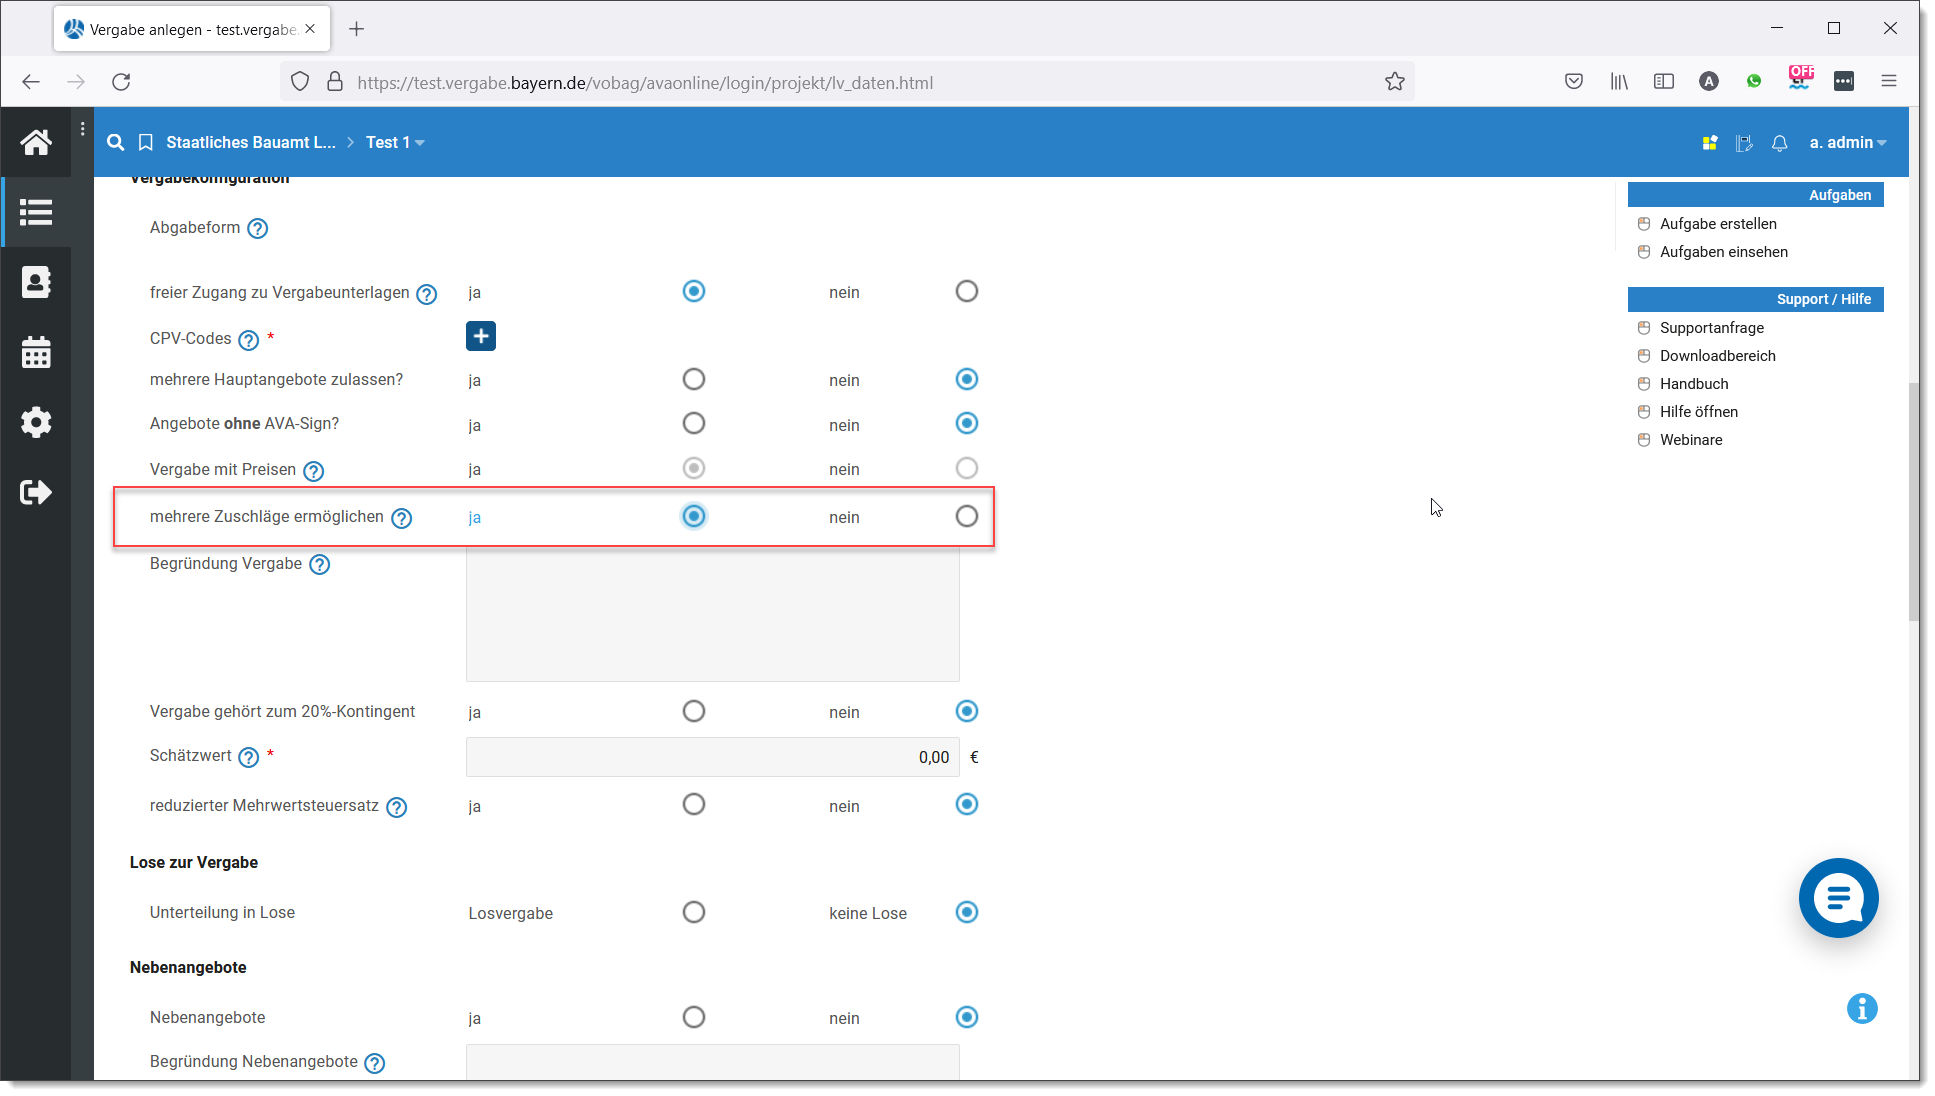The width and height of the screenshot is (1935, 1096).
Task: Click into the Begründung Vergabe text area
Action: [x=712, y=614]
